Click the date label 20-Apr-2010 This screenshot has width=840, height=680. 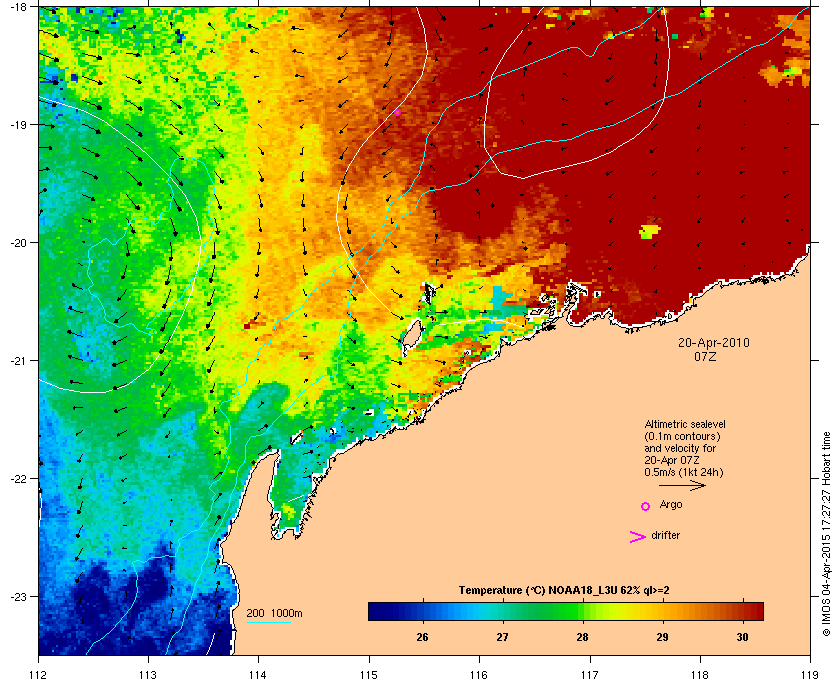714,342
